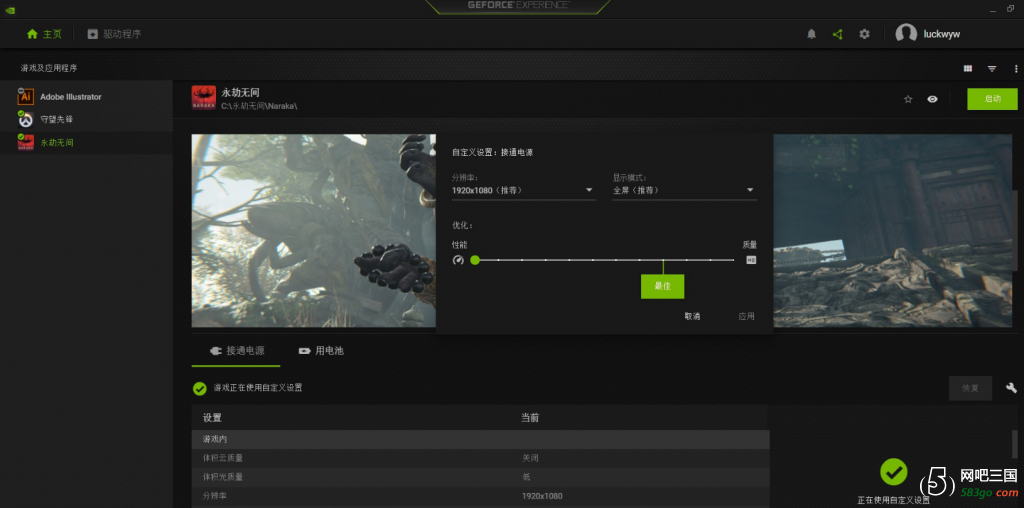
Task: Select Adobe Illustrator in the games list
Action: pos(86,97)
